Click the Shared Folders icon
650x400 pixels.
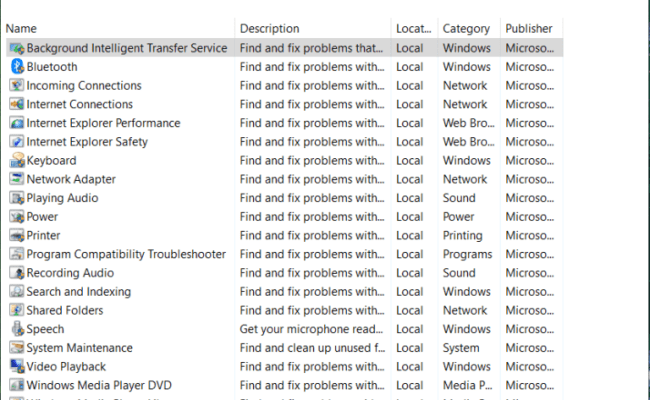[x=17, y=311]
